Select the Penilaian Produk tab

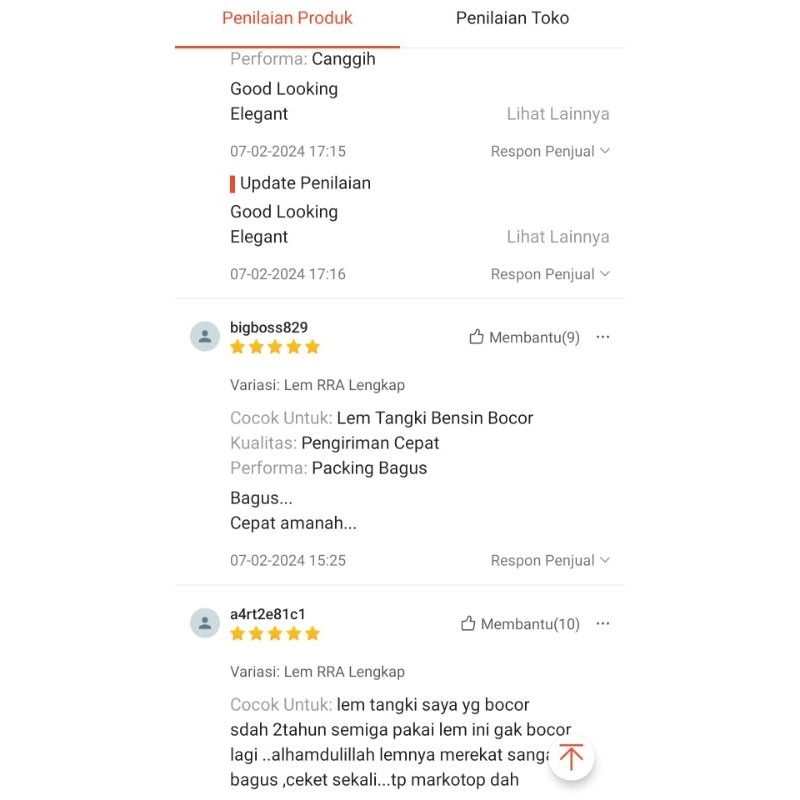(x=287, y=18)
